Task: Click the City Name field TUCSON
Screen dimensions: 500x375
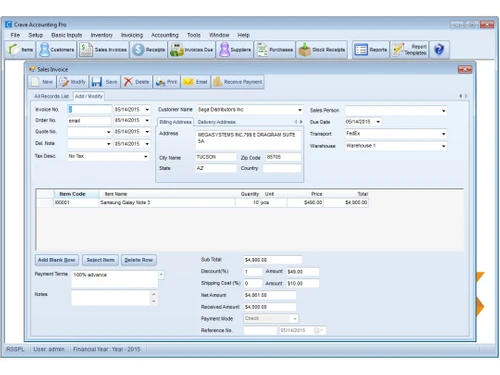Action: (216, 157)
